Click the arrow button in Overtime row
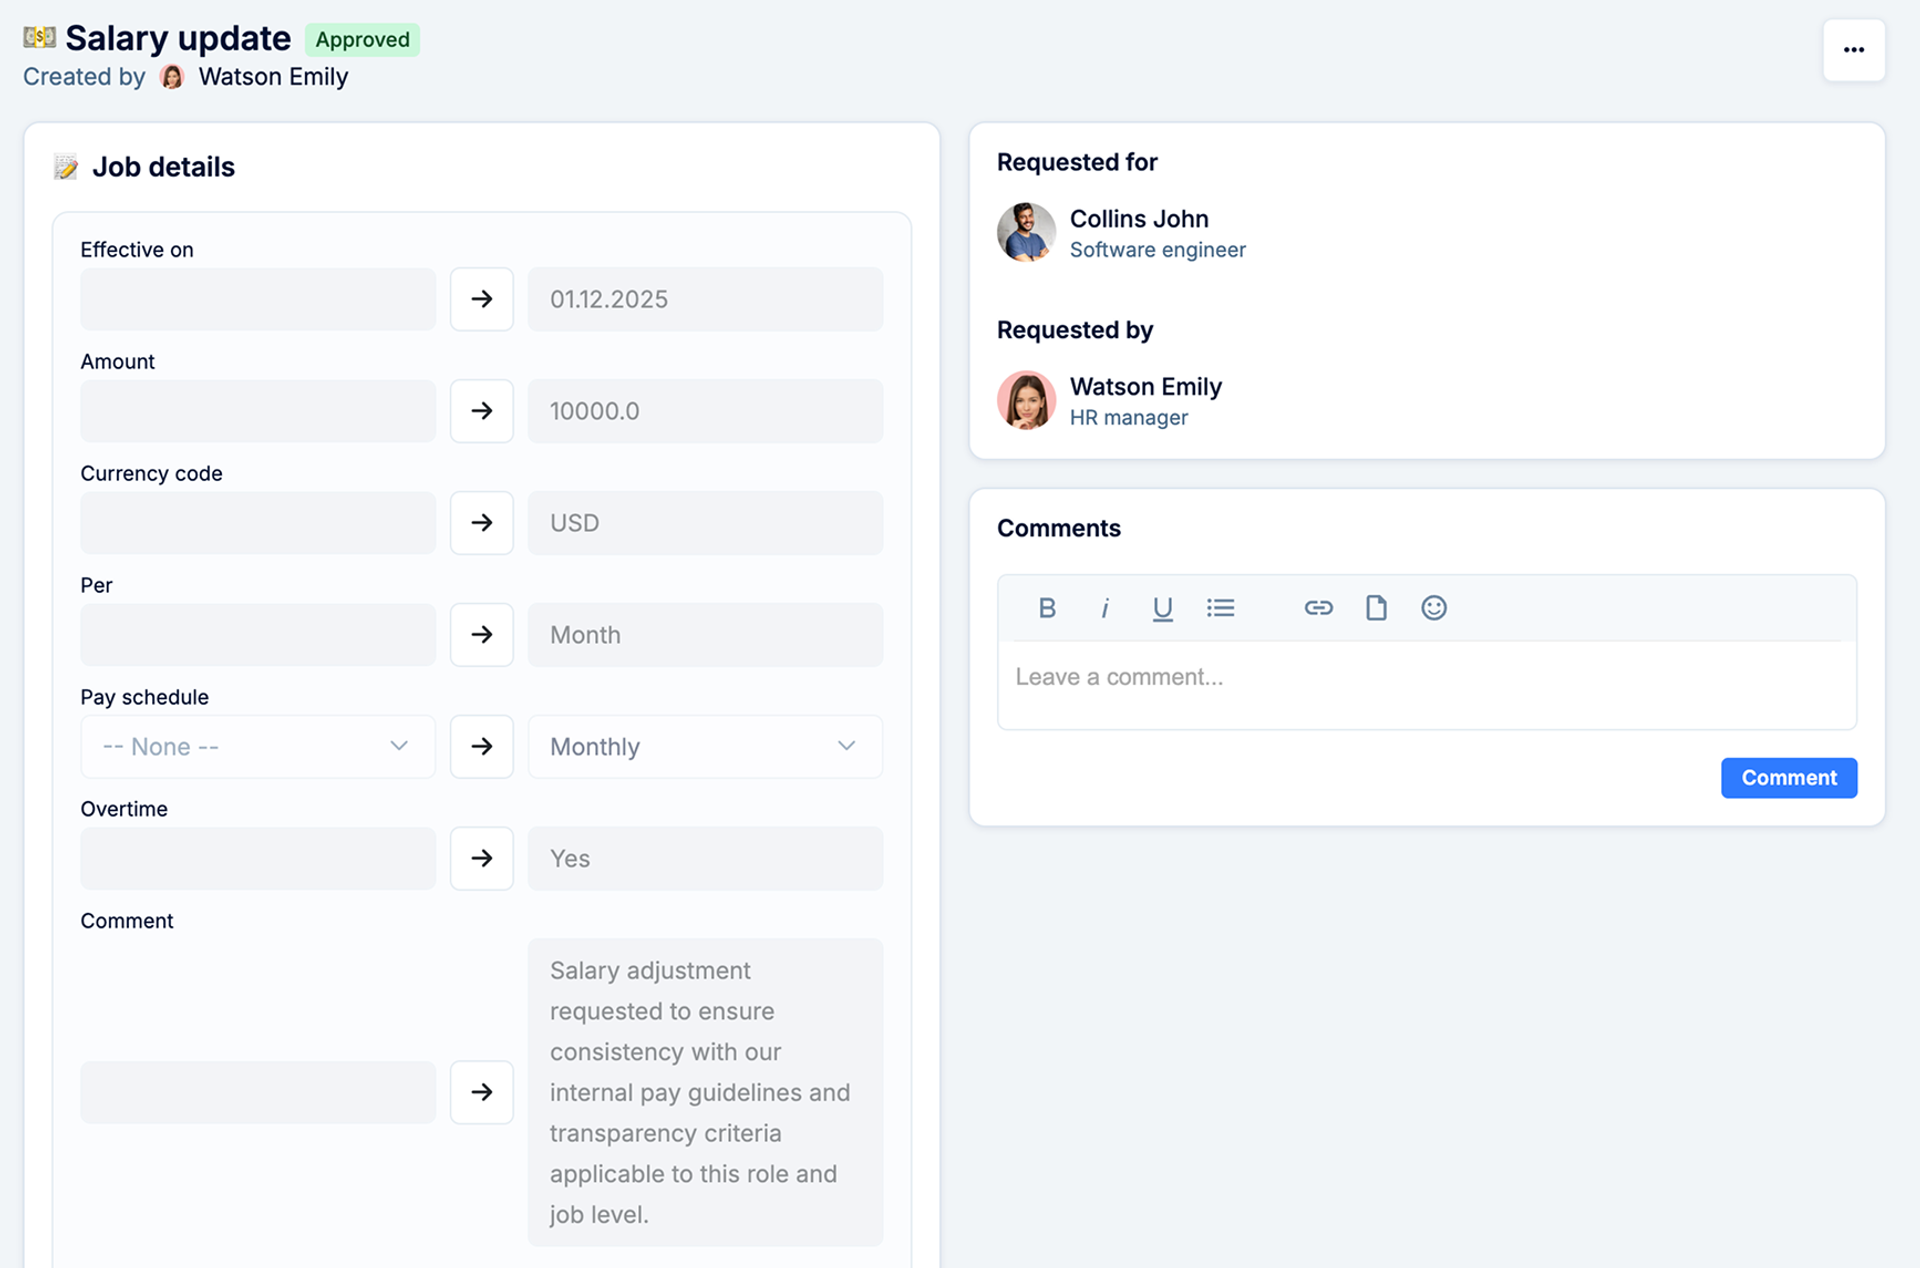This screenshot has height=1268, width=1920. pyautogui.click(x=482, y=858)
